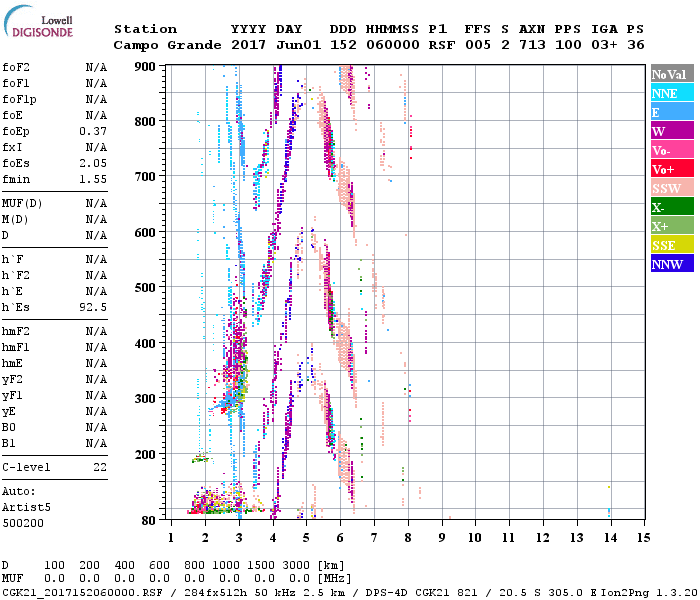Viewport: 700px width, 600px height.
Task: Select the X+ light green legend swatch
Action: [x=672, y=226]
